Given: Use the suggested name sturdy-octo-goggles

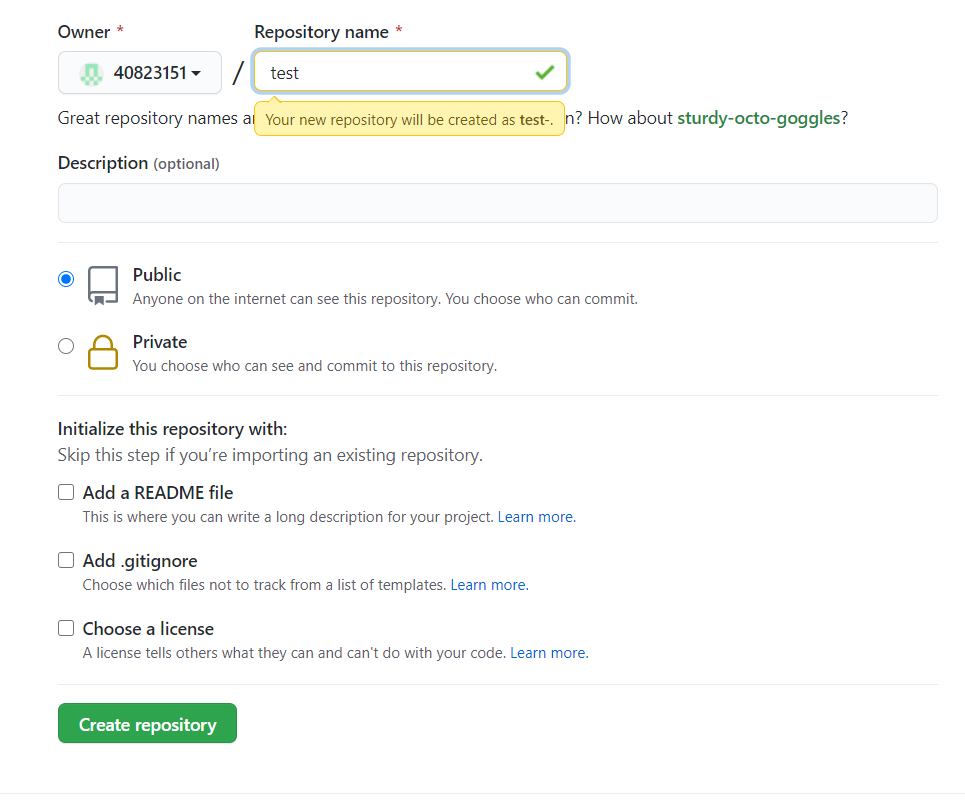Looking at the screenshot, I should pos(758,118).
